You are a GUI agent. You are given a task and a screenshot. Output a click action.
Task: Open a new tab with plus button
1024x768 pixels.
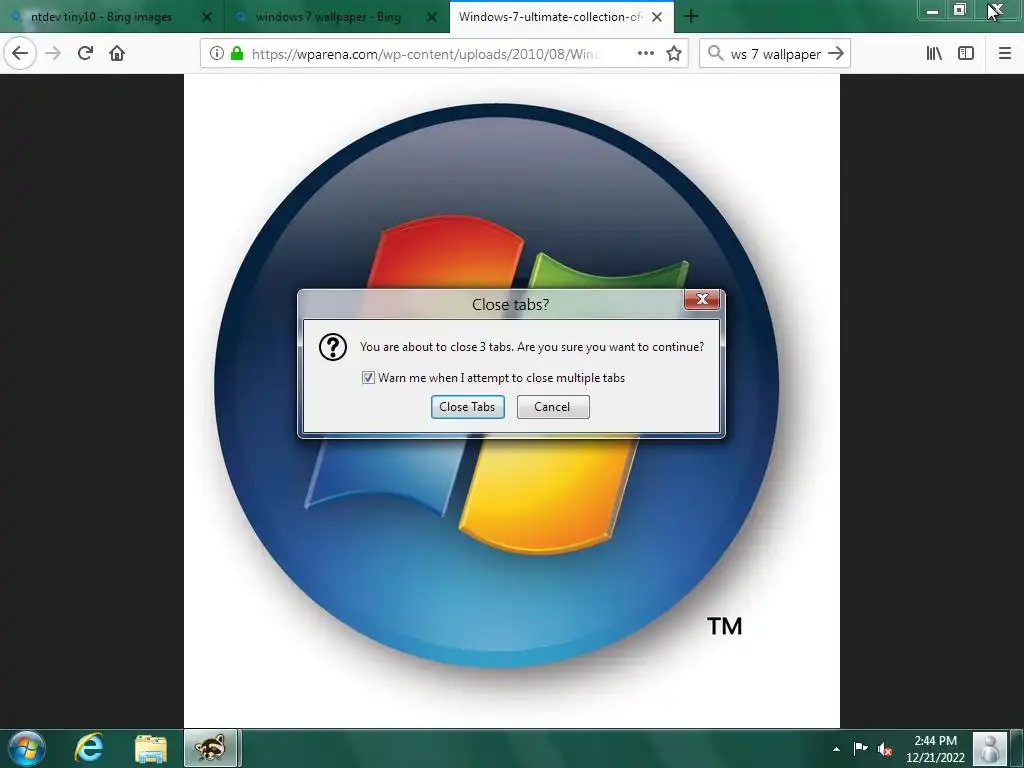pyautogui.click(x=691, y=17)
